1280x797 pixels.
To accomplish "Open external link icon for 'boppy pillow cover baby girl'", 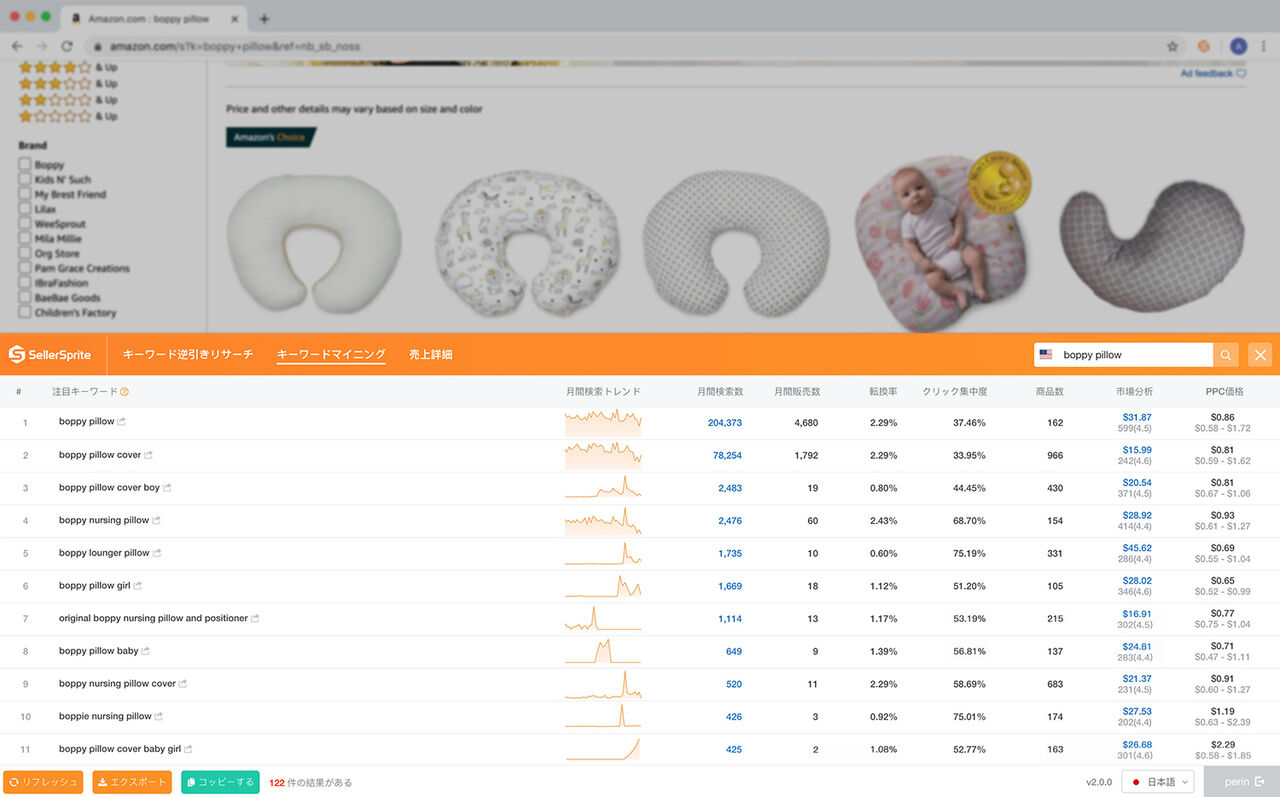I will point(188,749).
